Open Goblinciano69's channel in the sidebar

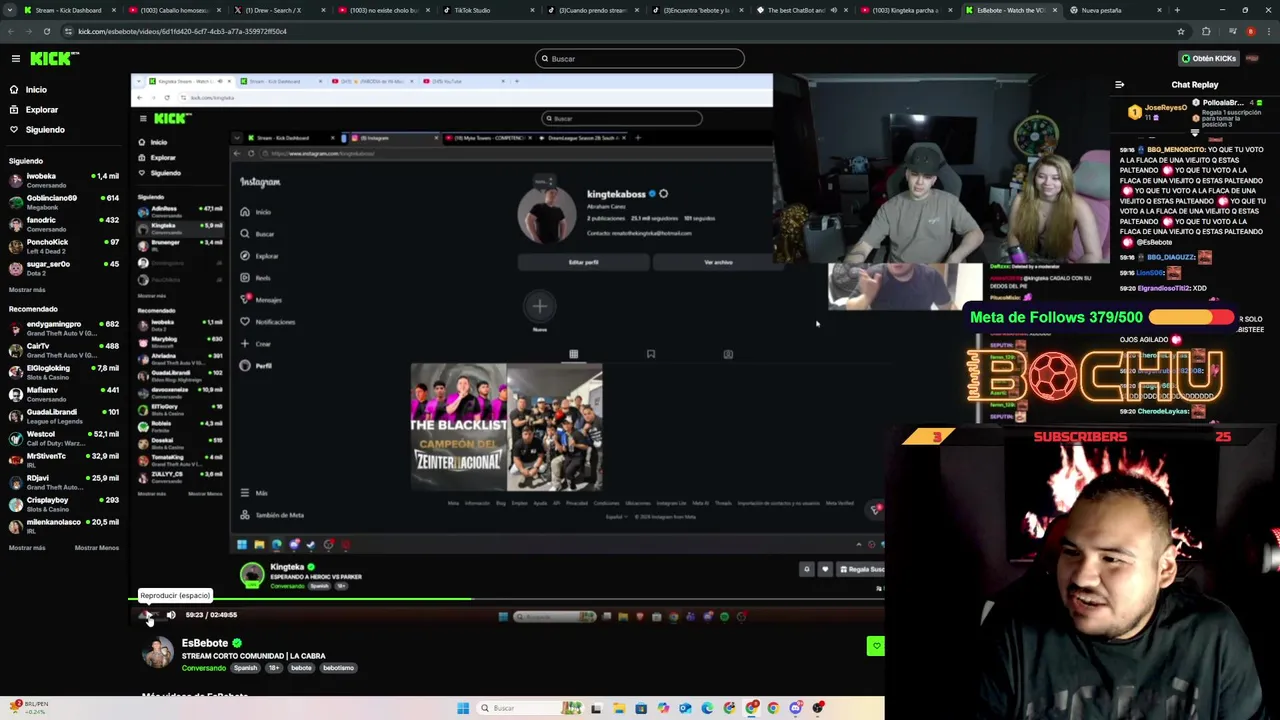tap(62, 202)
